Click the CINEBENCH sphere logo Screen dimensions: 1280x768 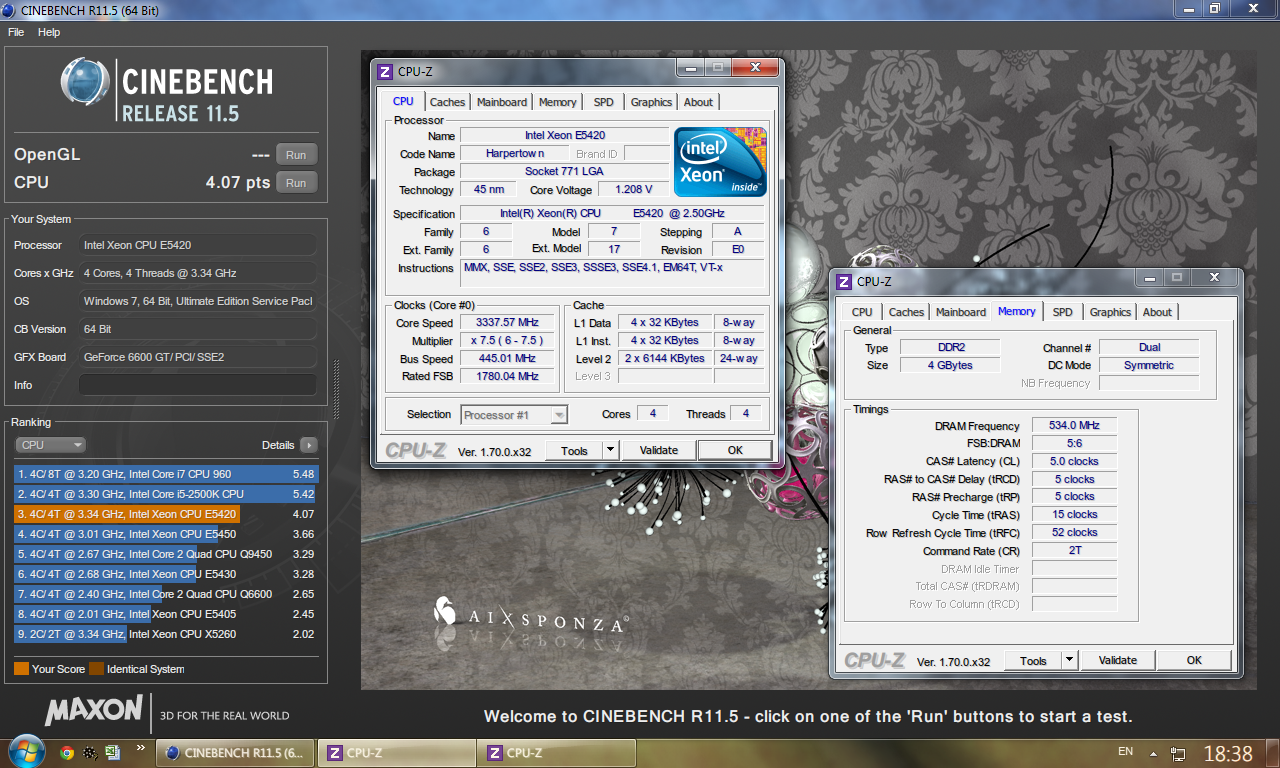click(85, 81)
